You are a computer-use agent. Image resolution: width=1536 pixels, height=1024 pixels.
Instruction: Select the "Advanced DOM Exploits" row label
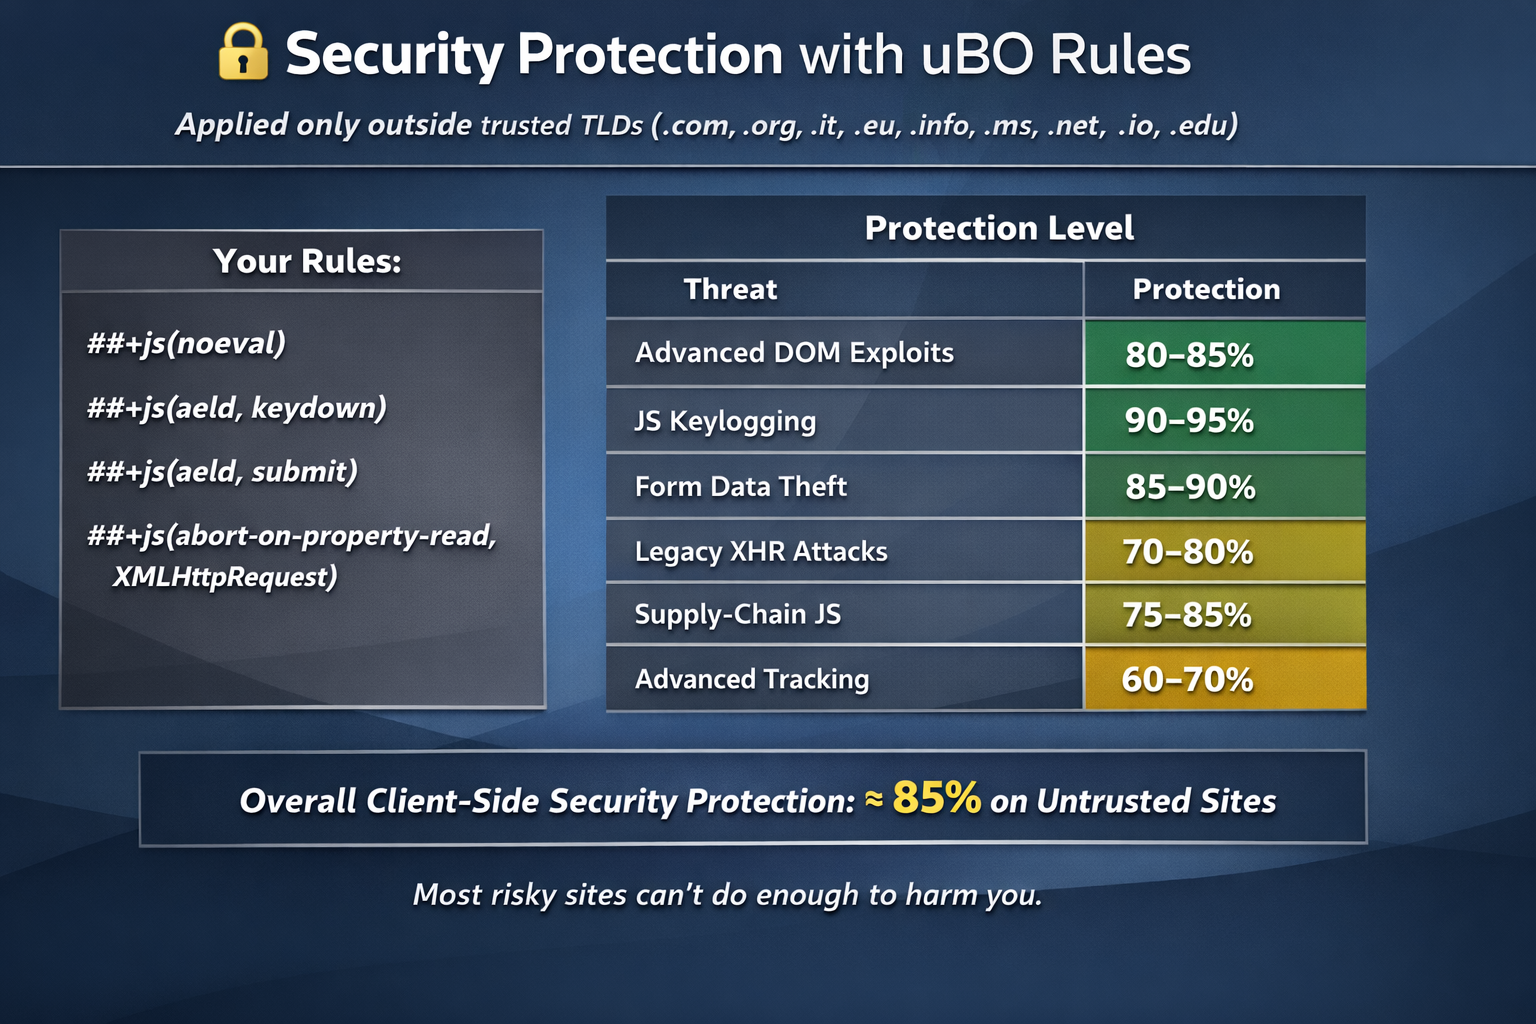click(794, 353)
